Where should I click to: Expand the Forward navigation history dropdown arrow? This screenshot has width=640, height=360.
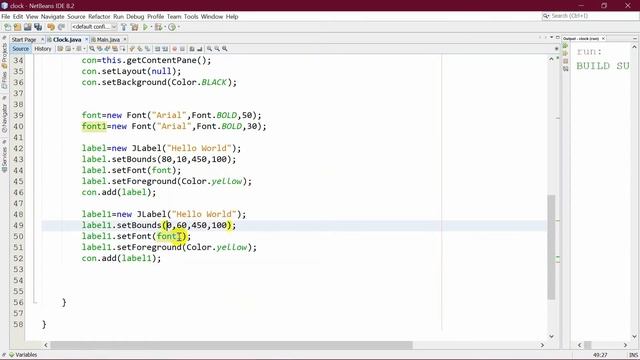tap(84, 49)
